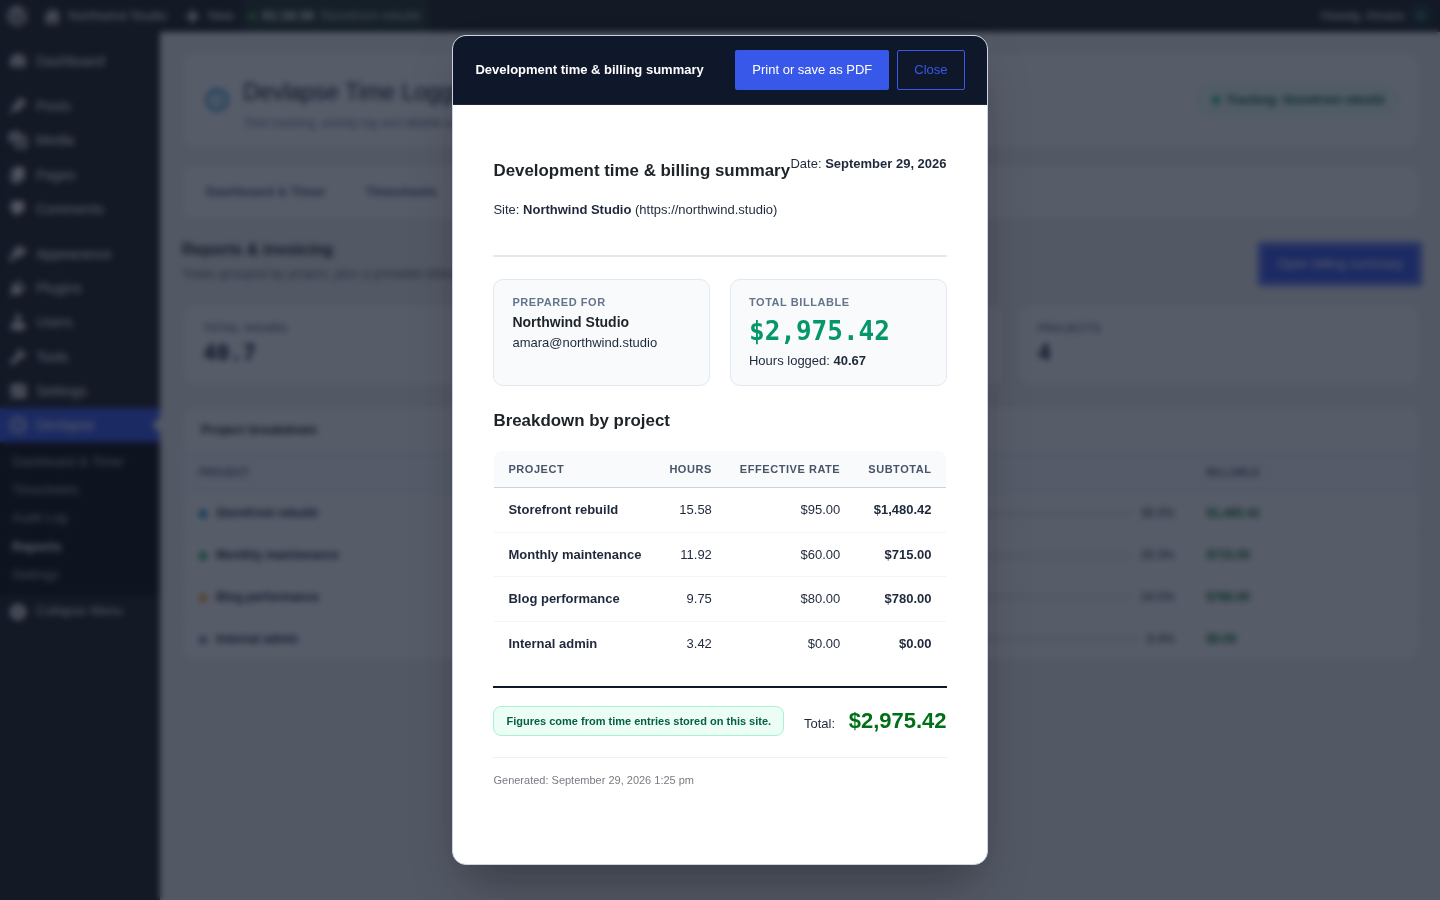Image resolution: width=1440 pixels, height=900 pixels.
Task: Select the $2,975.42 amount beside the "Total:" label
Action: pyautogui.click(x=897, y=721)
